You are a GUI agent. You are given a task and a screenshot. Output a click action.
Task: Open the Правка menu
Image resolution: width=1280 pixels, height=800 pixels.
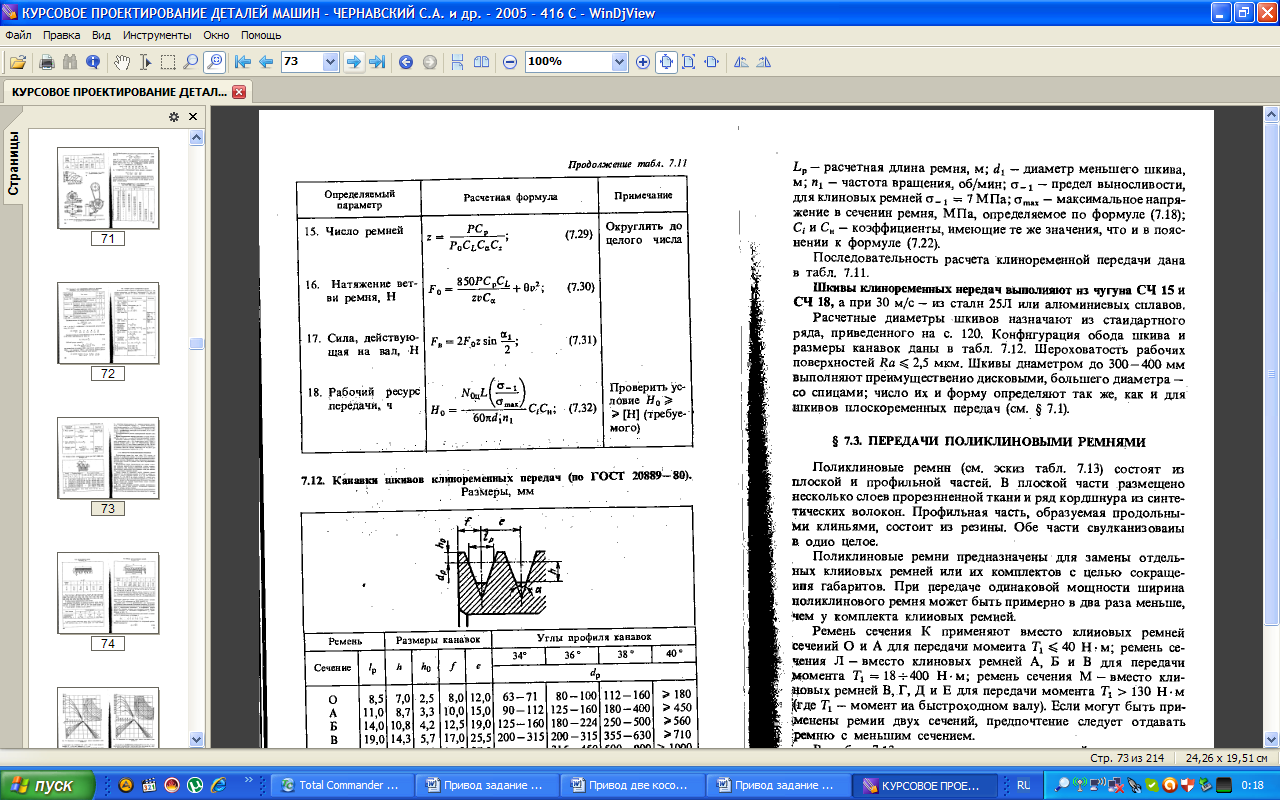62,35
